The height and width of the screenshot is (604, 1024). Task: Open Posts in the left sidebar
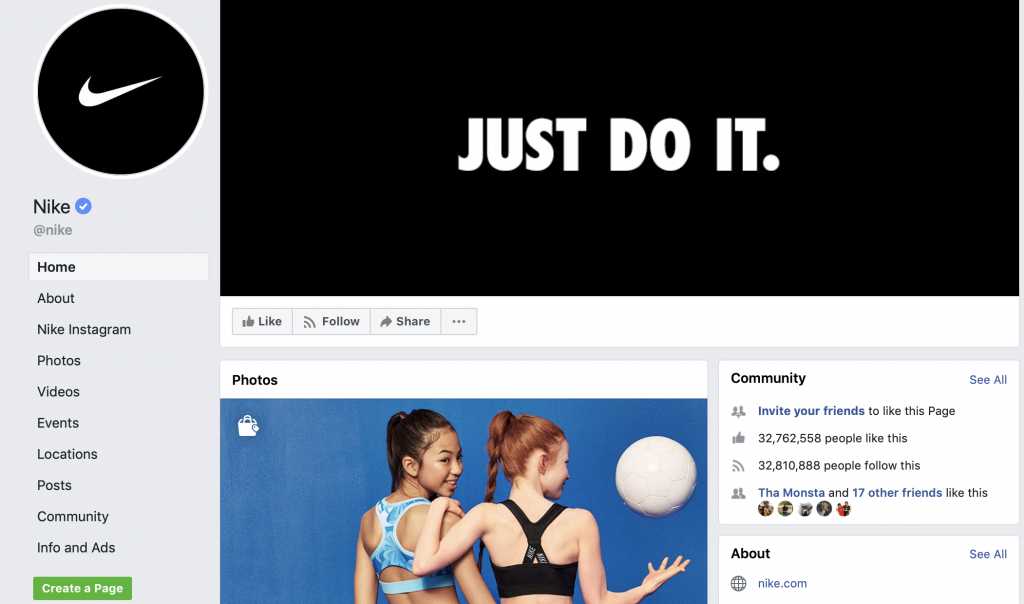tap(54, 485)
